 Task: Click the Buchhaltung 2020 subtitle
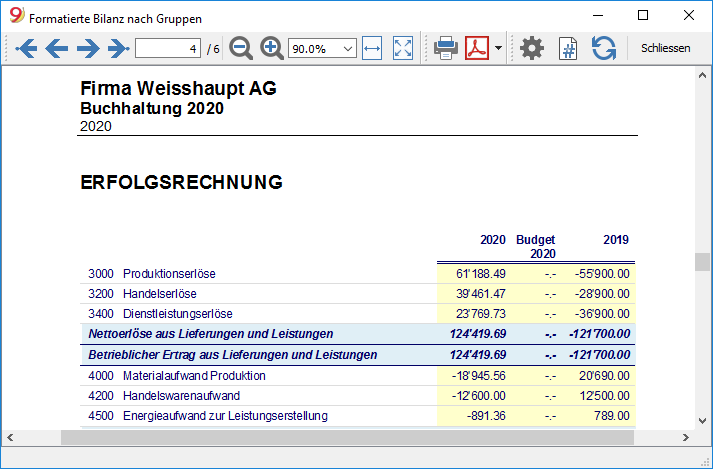click(152, 108)
